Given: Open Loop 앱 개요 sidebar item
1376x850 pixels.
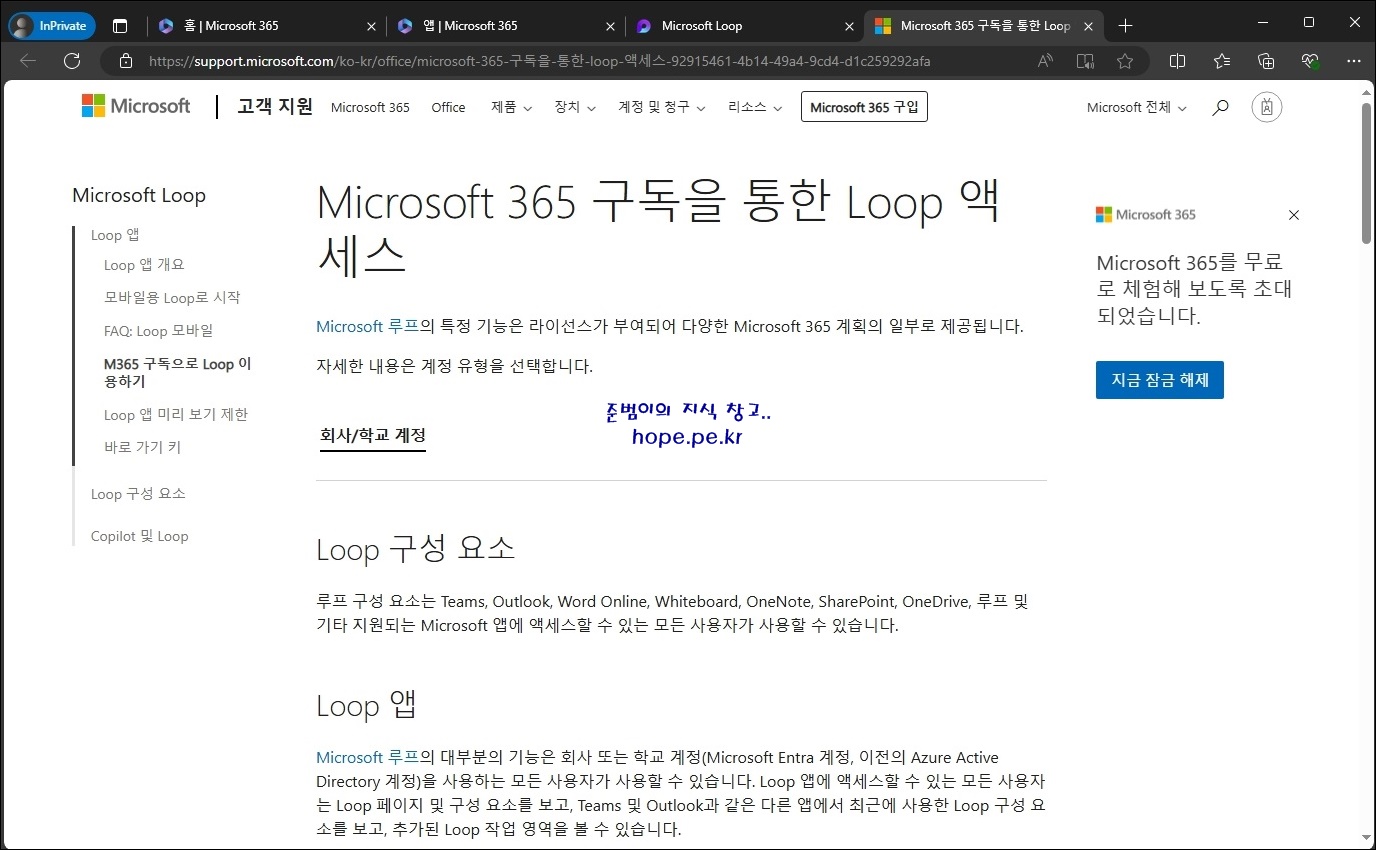Looking at the screenshot, I should 144,265.
